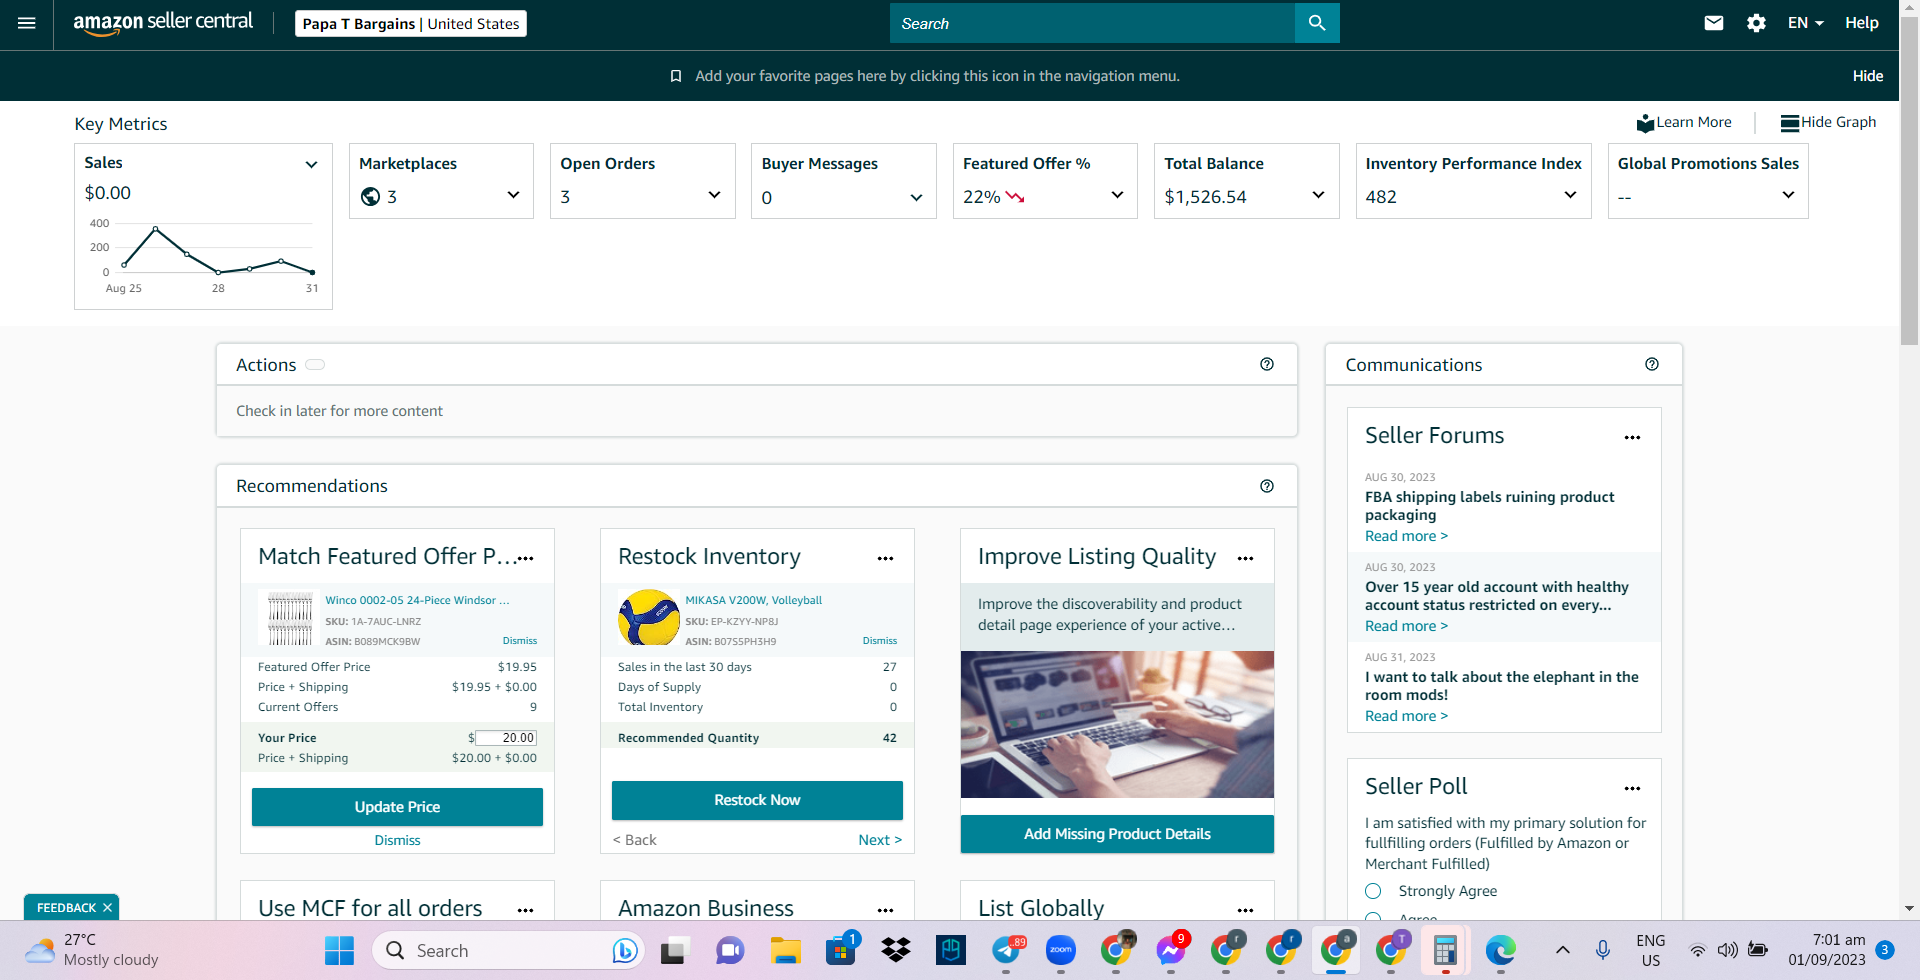Open the Feedback tab

(x=66, y=908)
